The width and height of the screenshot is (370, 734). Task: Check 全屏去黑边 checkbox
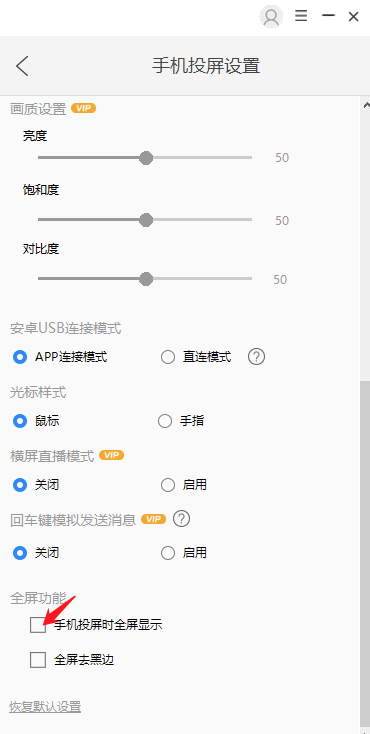click(x=38, y=660)
